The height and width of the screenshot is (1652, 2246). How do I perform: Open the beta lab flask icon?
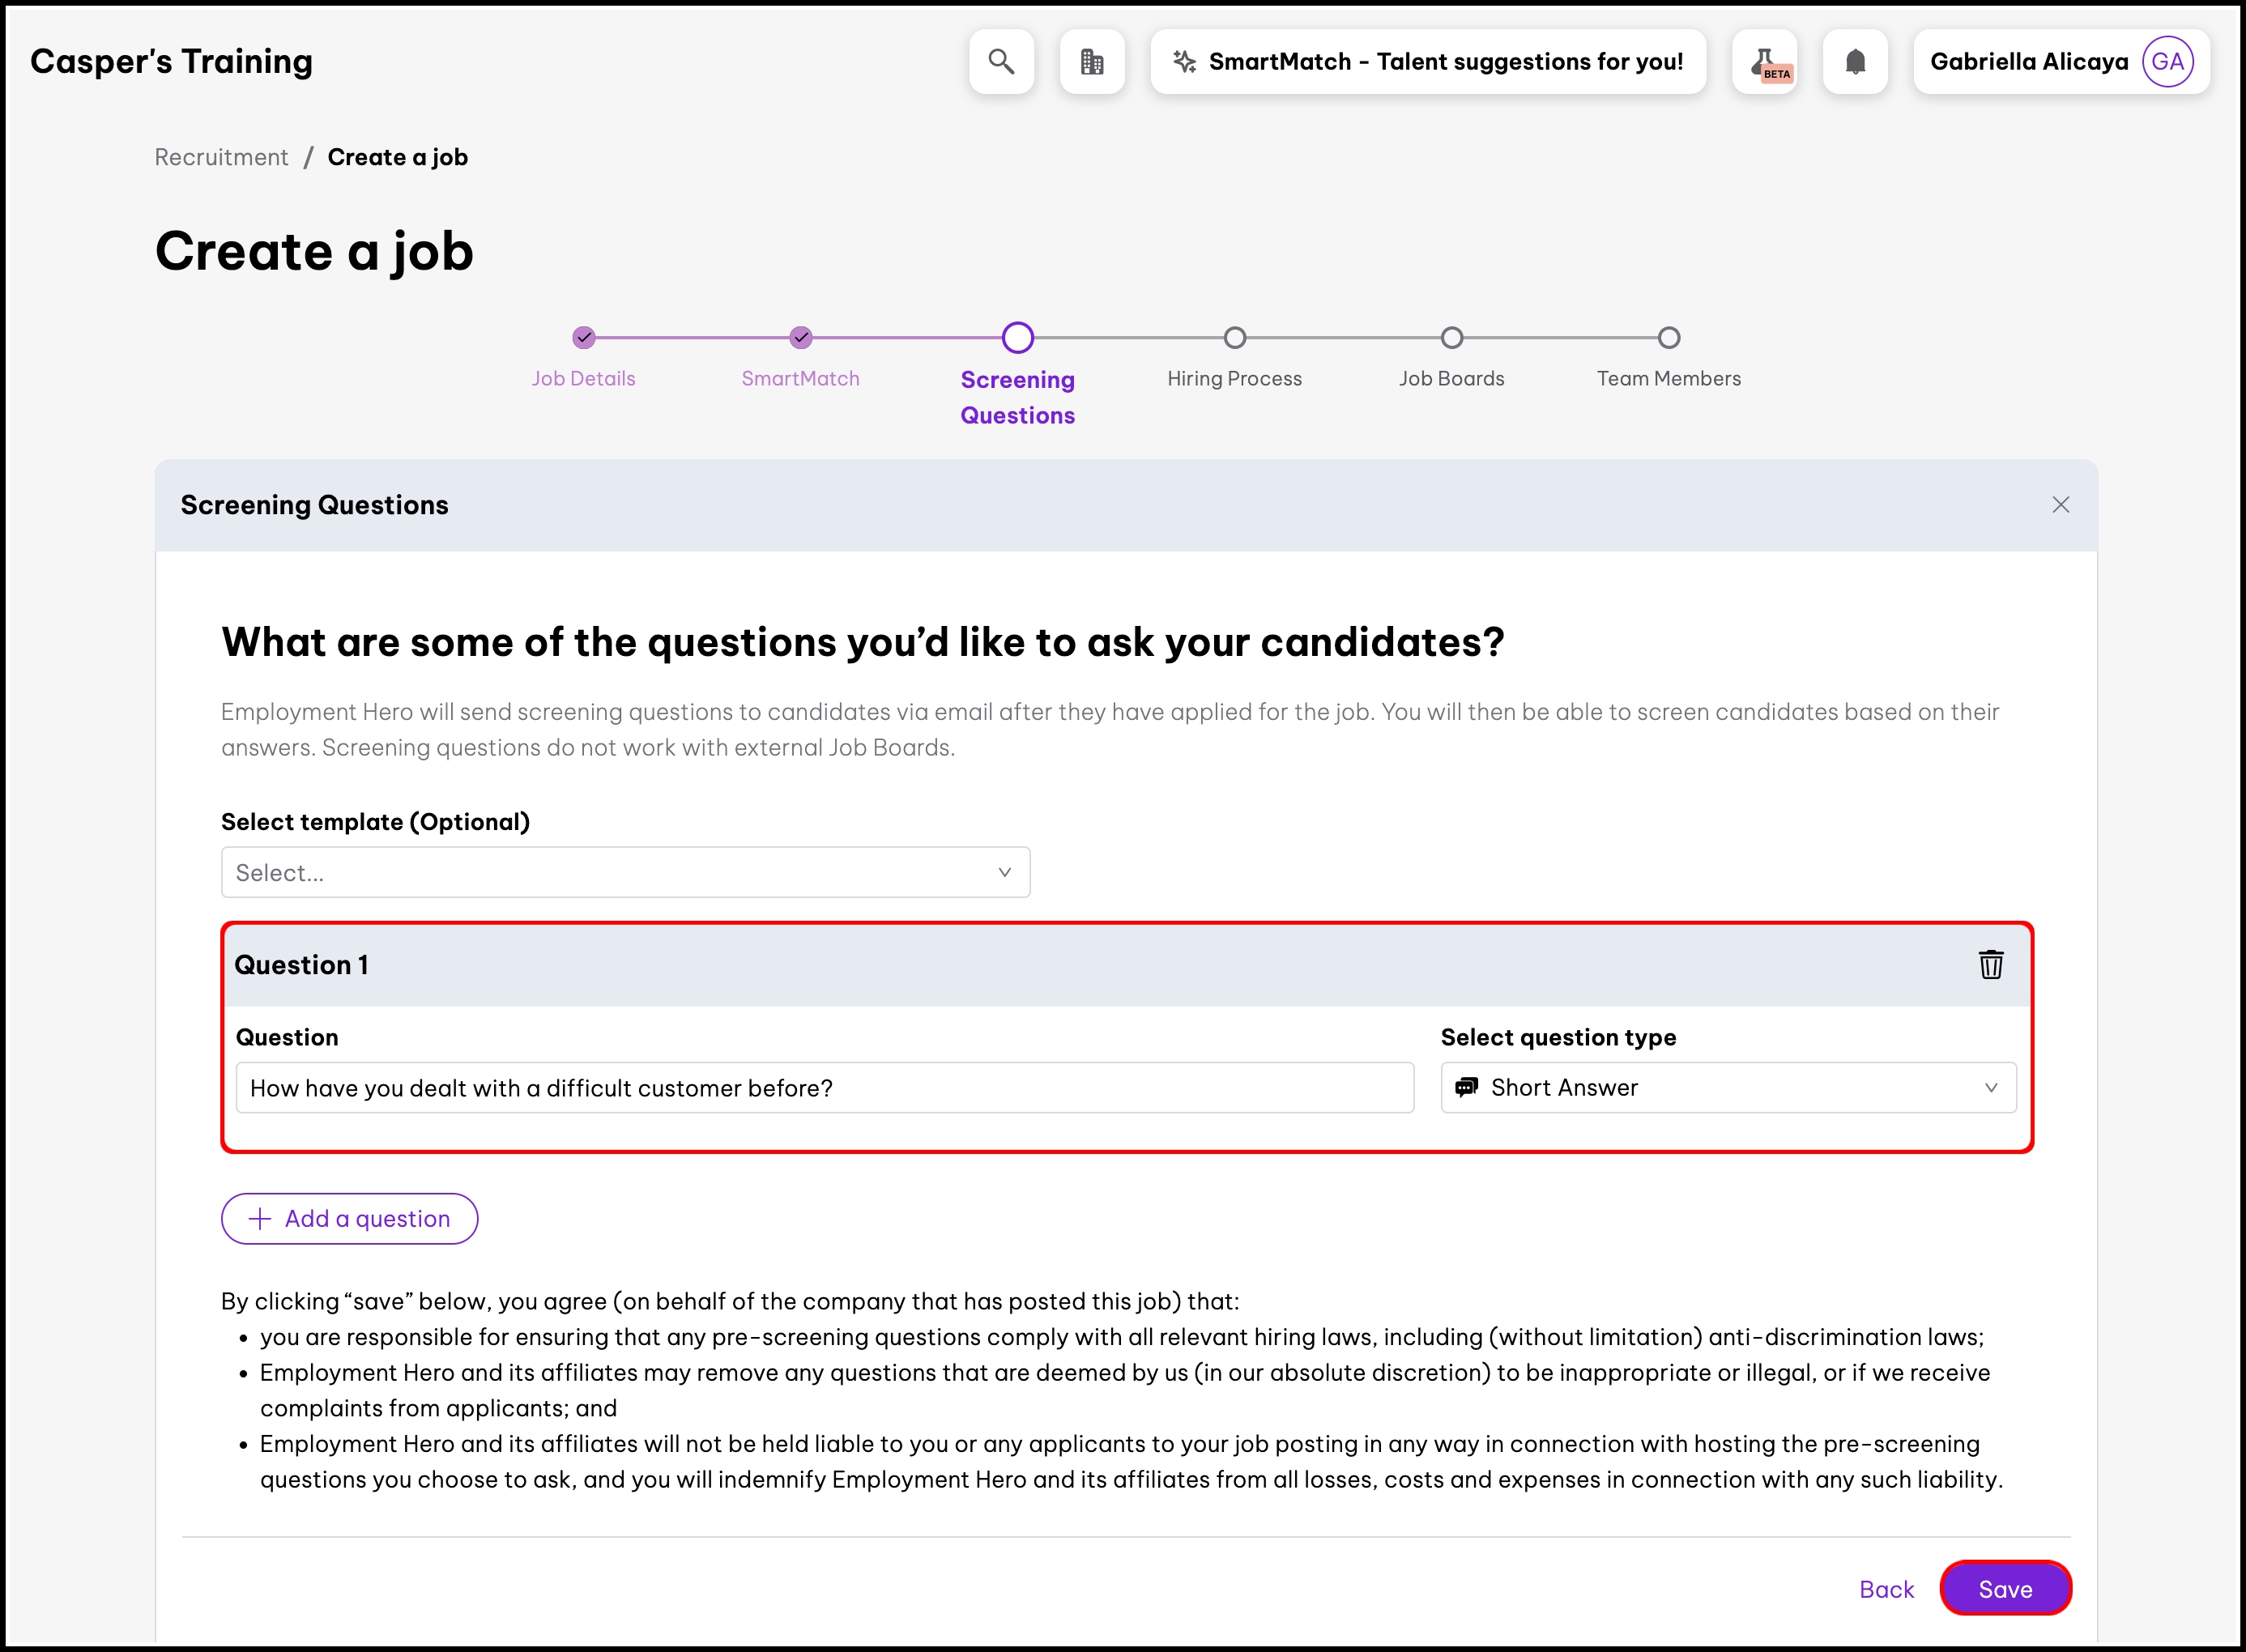coord(1765,62)
